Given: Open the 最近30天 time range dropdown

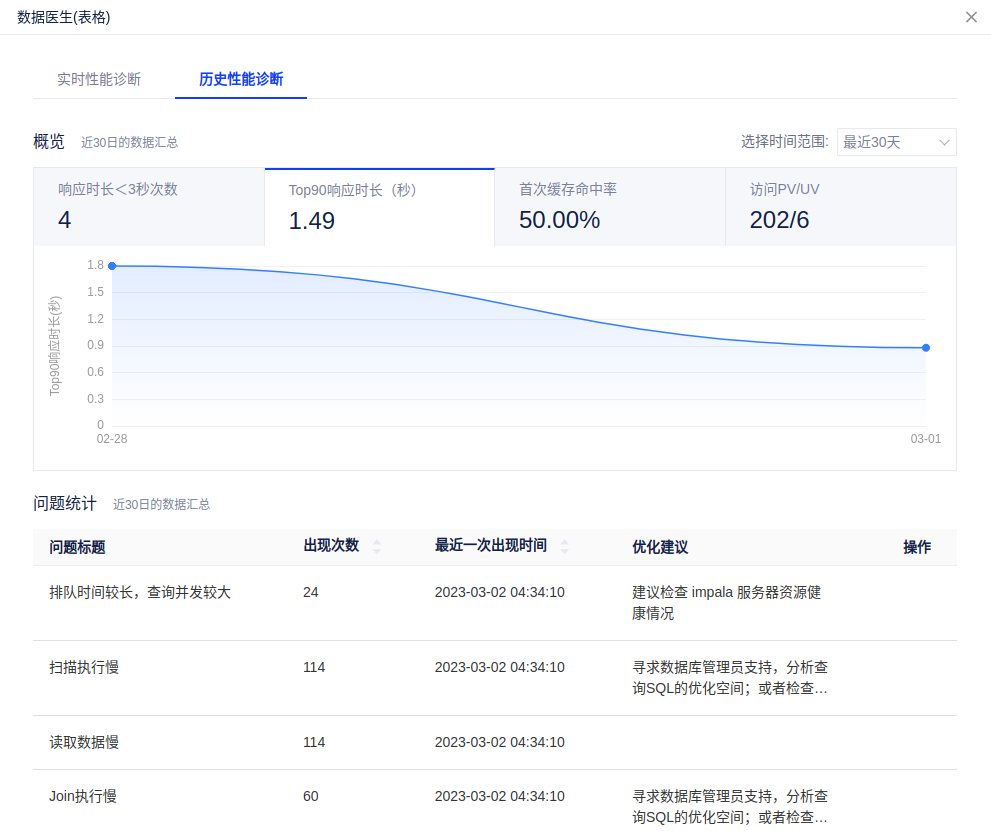Looking at the screenshot, I should 895,142.
